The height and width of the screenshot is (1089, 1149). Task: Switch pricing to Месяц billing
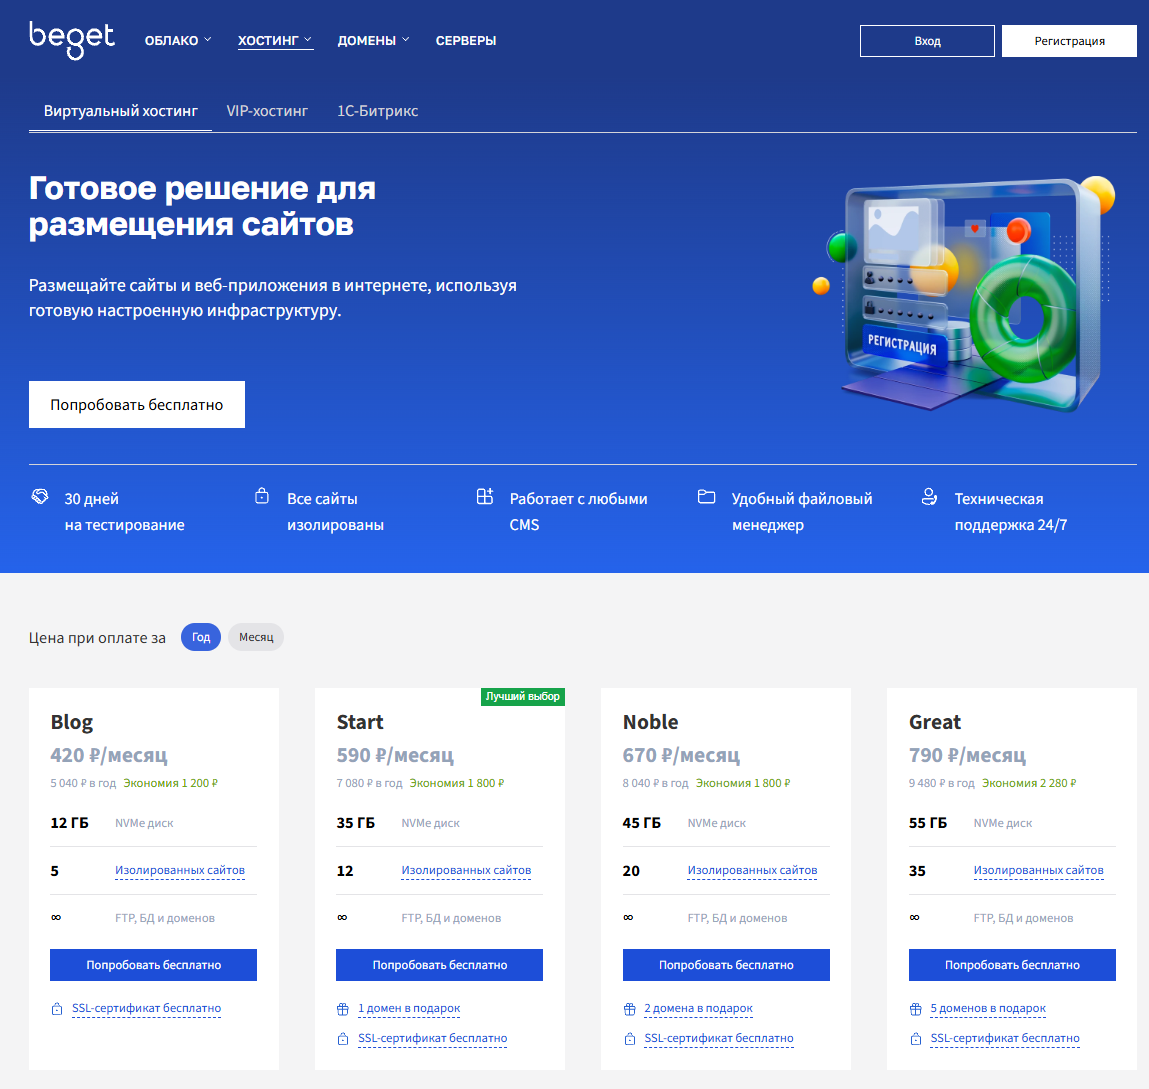coord(256,637)
